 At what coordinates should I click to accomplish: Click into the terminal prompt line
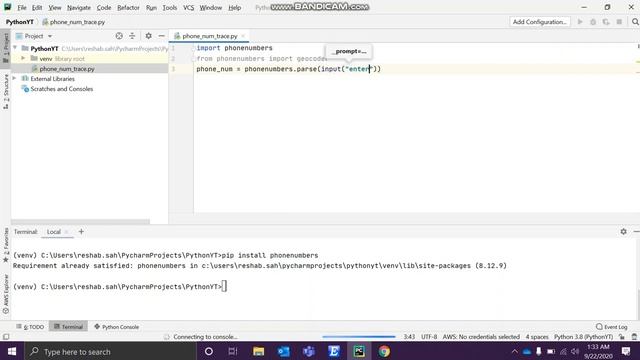tap(224, 287)
